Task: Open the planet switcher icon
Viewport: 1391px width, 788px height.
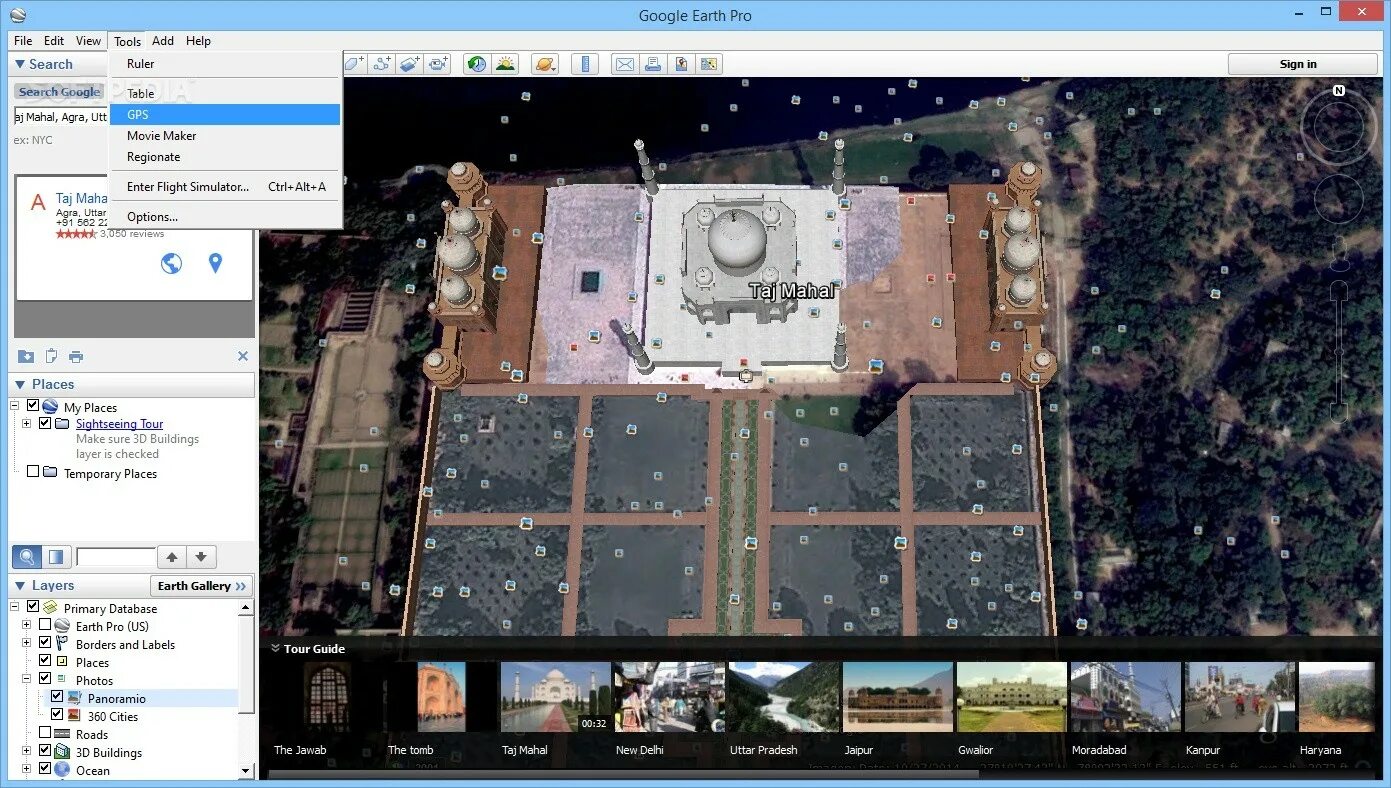Action: (545, 64)
